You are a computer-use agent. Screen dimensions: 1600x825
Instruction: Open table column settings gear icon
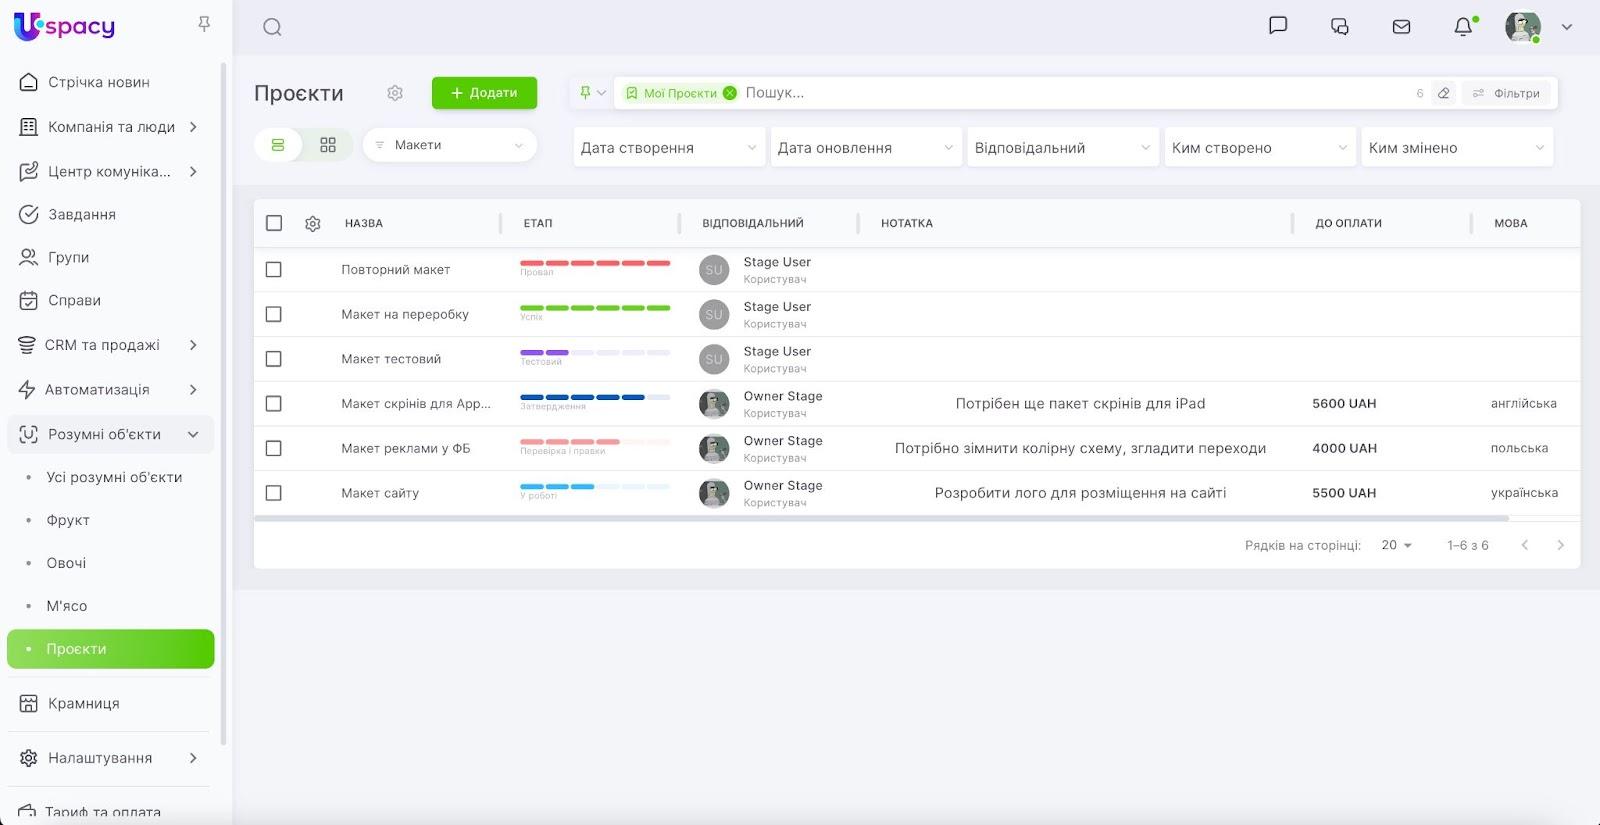coord(313,224)
